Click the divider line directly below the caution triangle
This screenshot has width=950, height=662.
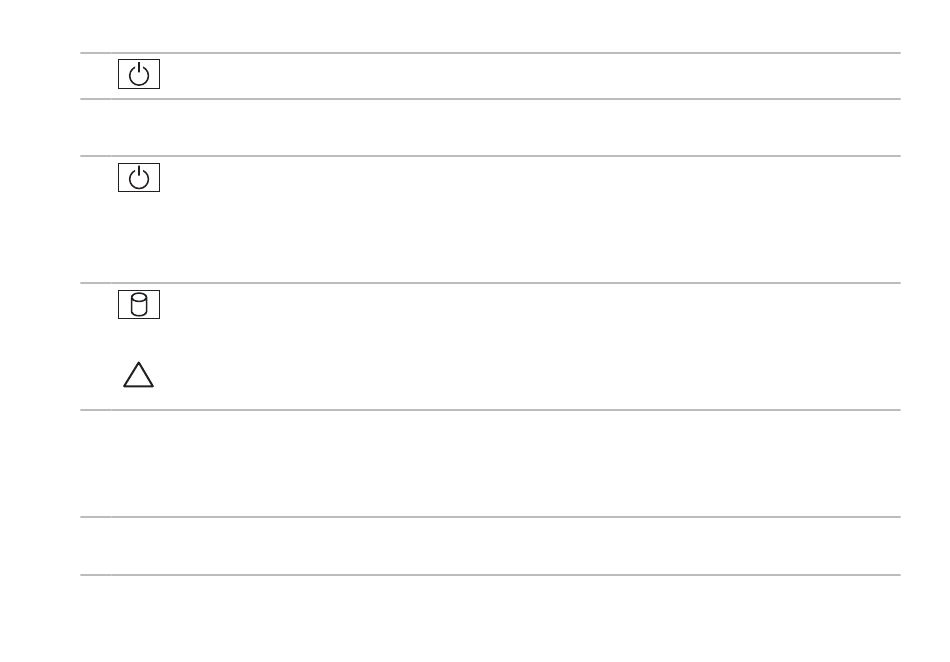490,409
